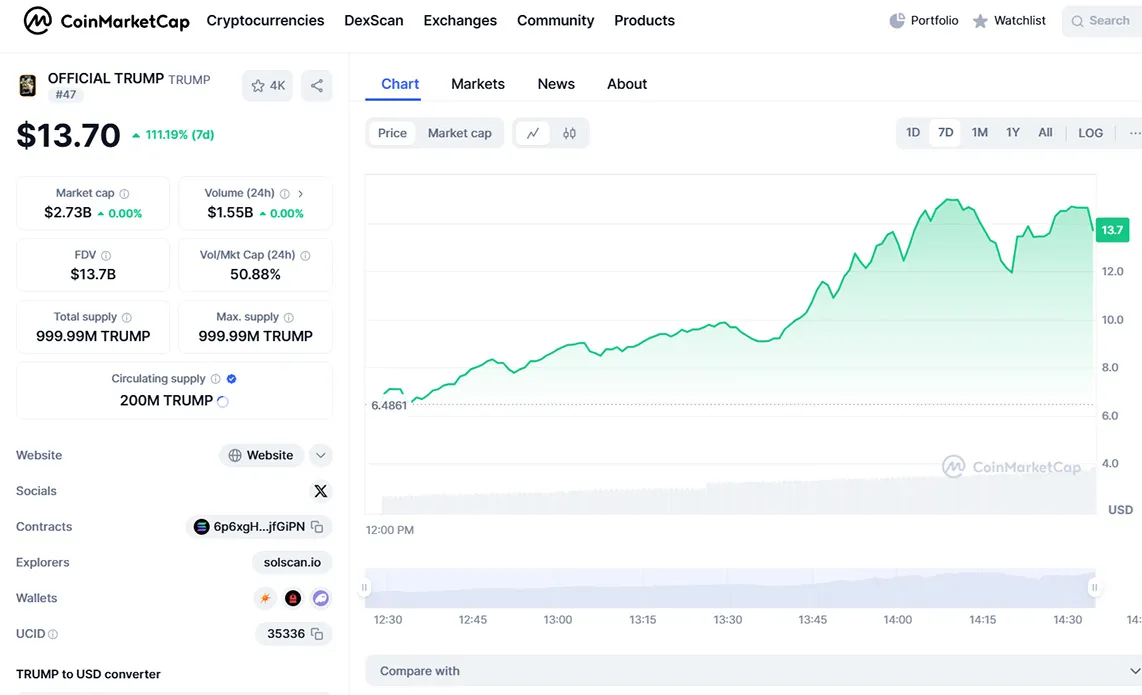Open the chart more options ellipsis
This screenshot has height=695, width=1142.
[1134, 133]
